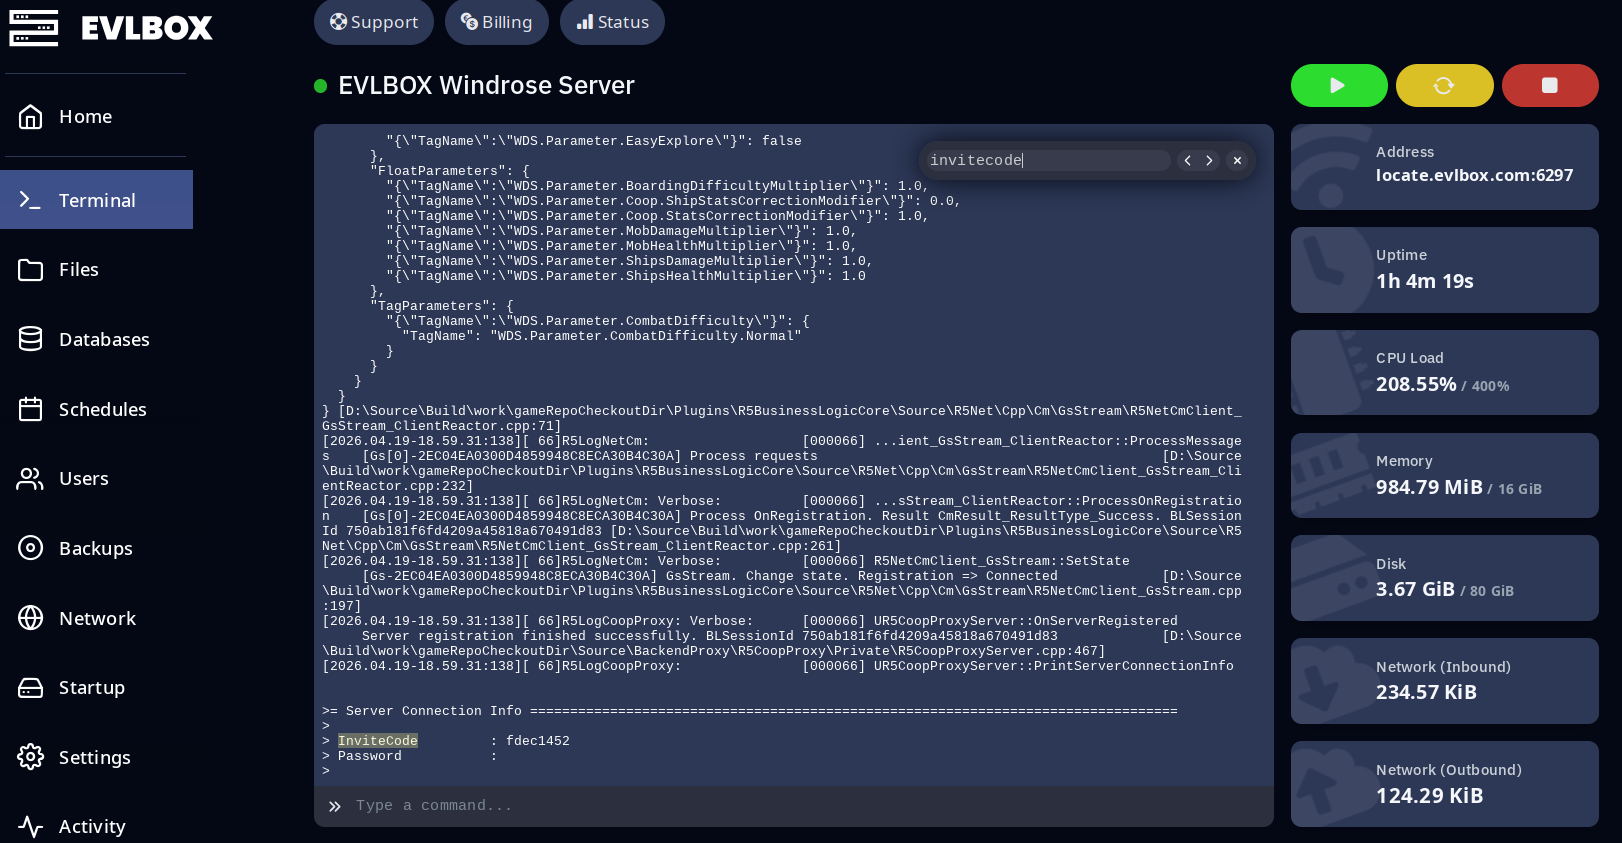
Task: Click the Memory value 984.79 MiB
Action: (1429, 487)
